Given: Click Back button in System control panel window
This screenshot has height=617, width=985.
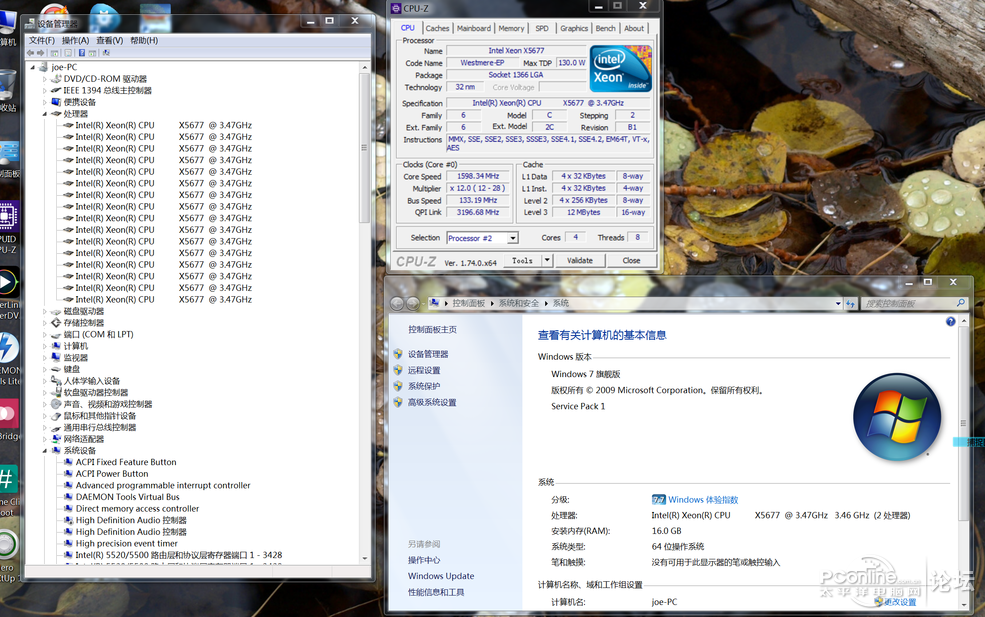Looking at the screenshot, I should coord(396,303).
